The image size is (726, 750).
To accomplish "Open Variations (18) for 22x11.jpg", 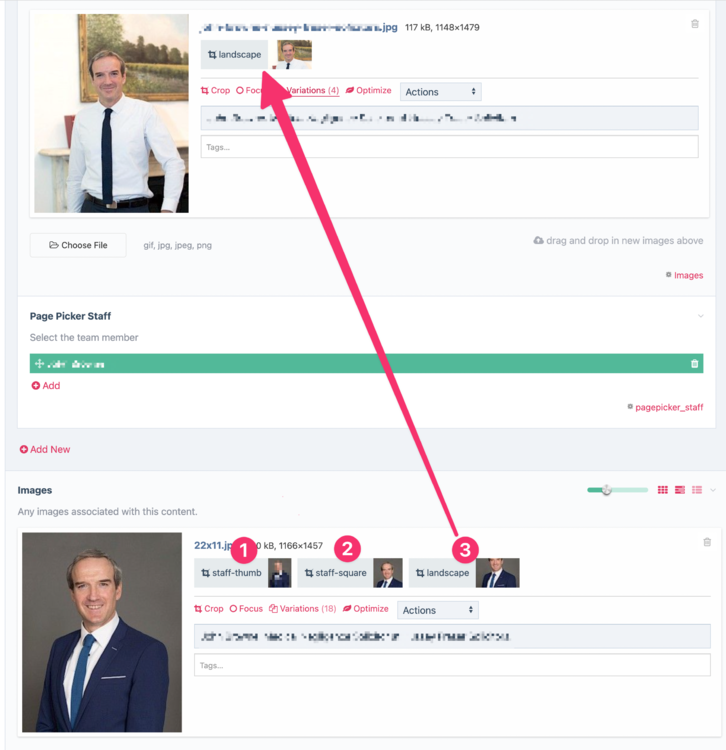I will tap(302, 609).
